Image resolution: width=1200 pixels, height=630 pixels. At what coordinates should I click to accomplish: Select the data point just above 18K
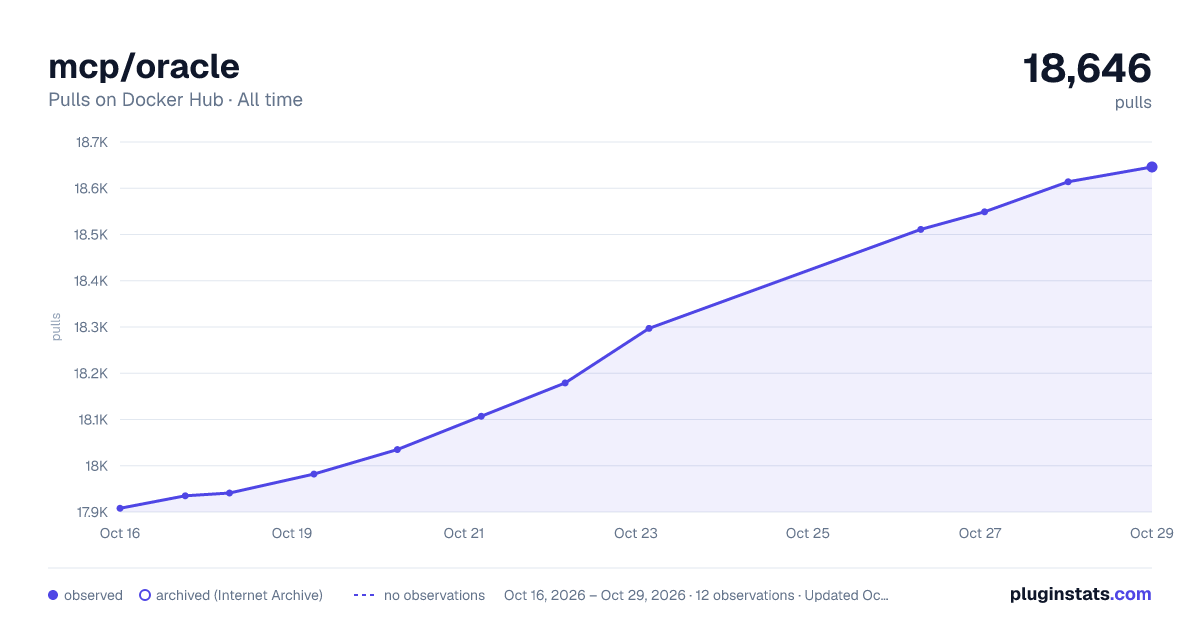397,450
